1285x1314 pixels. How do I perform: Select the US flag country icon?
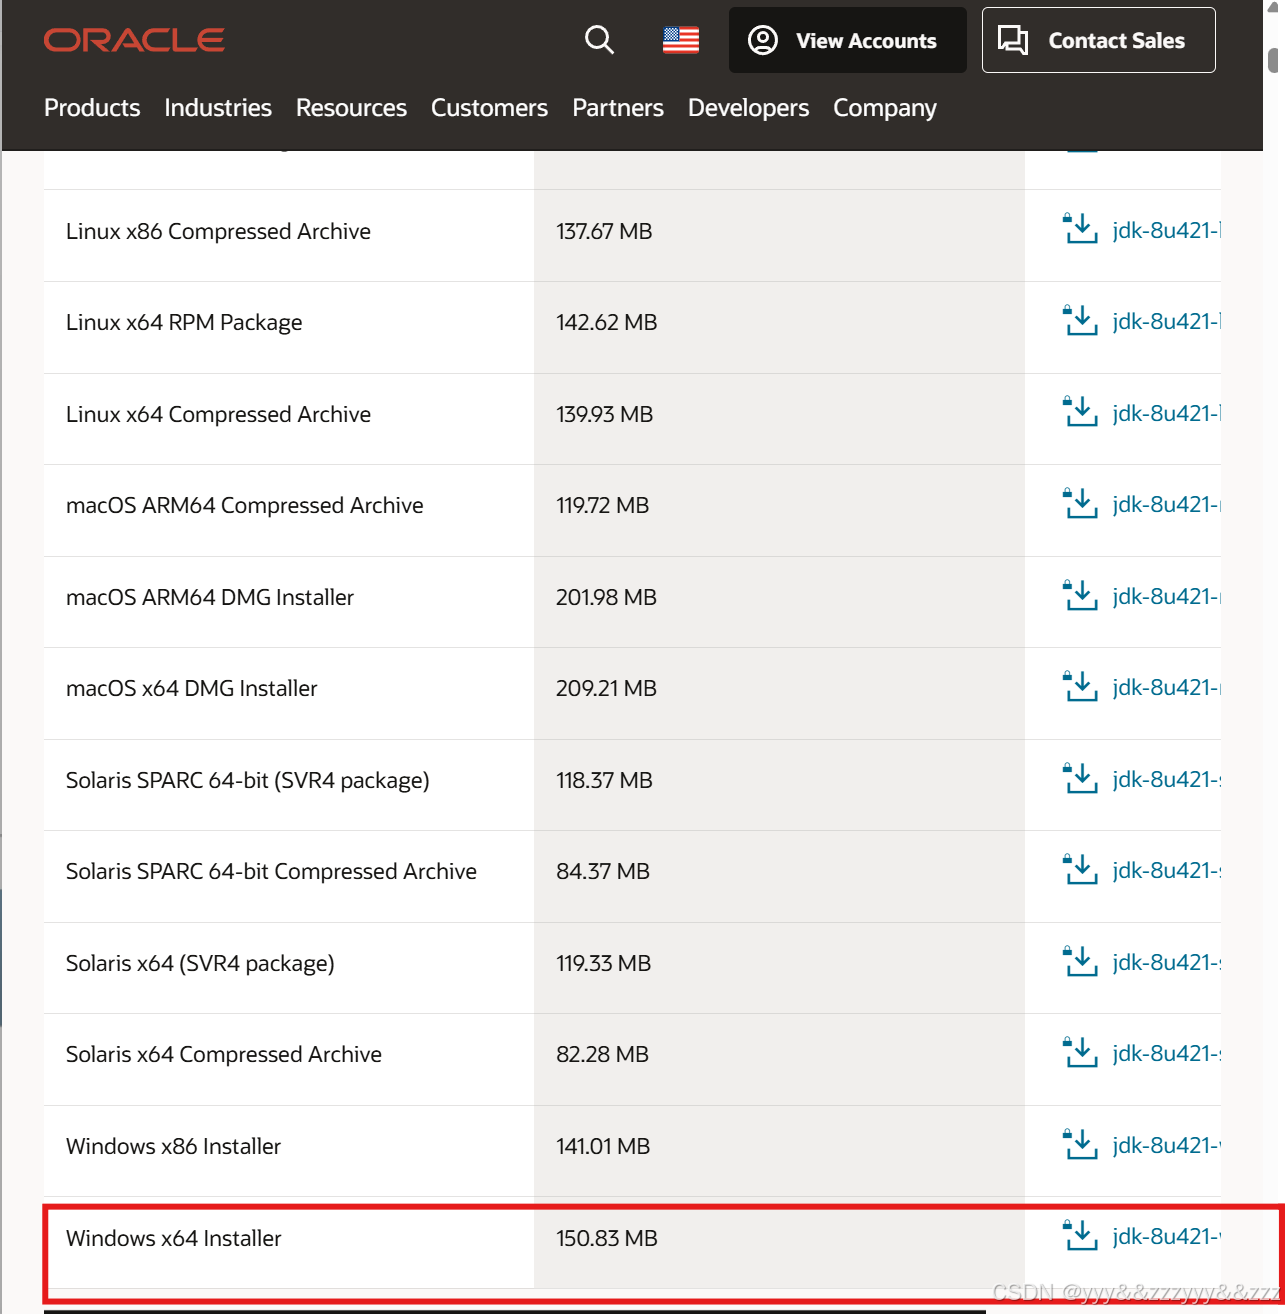681,40
